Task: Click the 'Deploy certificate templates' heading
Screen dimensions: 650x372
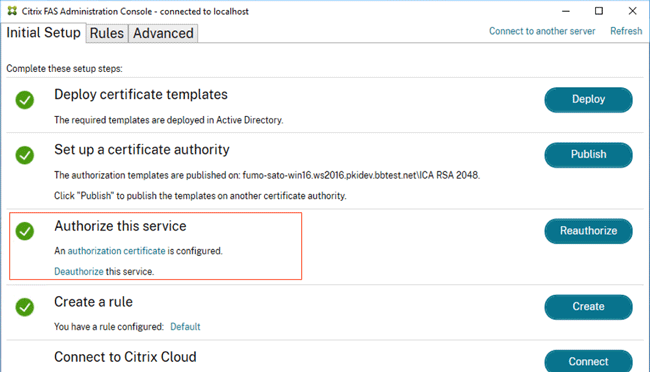Action: point(141,95)
